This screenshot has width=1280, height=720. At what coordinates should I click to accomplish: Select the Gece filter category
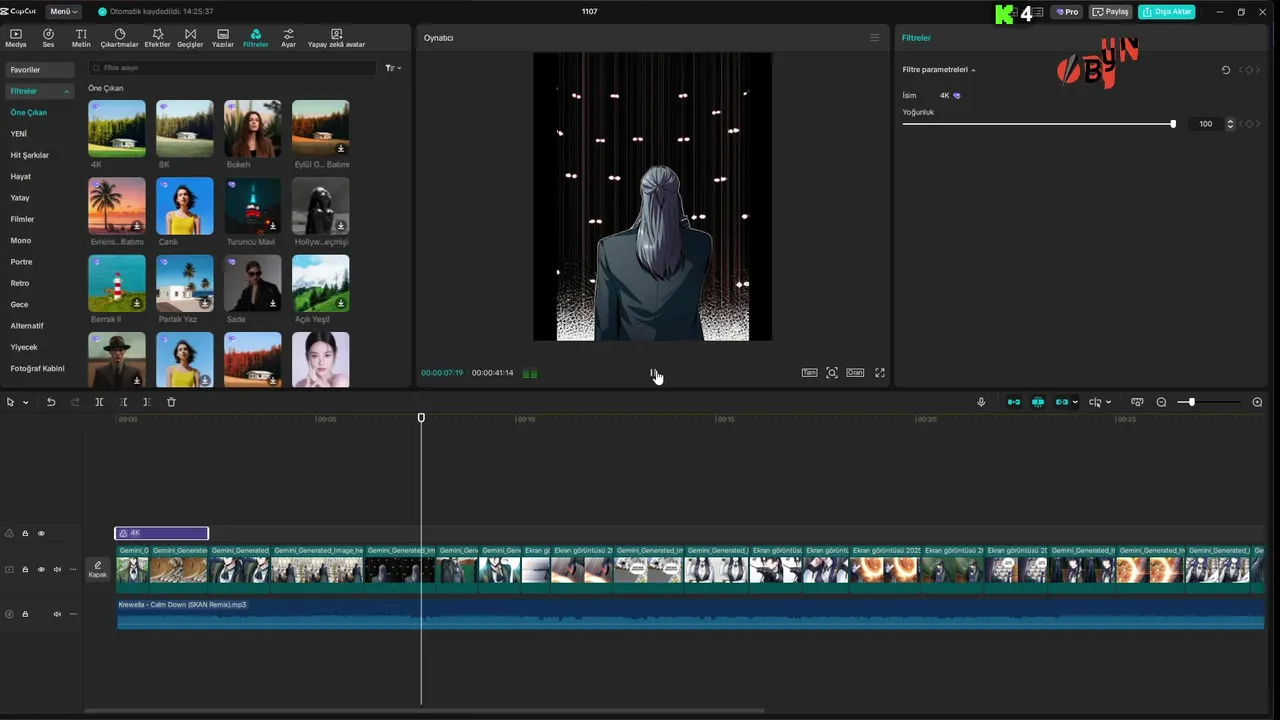(x=19, y=304)
